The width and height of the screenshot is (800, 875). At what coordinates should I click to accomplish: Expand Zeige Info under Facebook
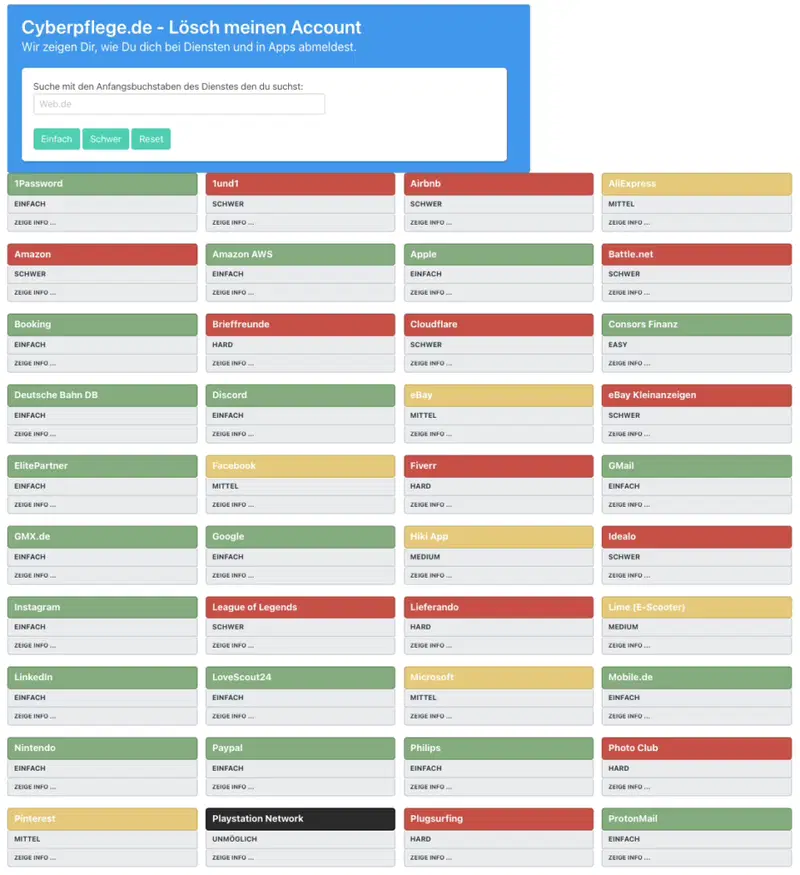[300, 505]
